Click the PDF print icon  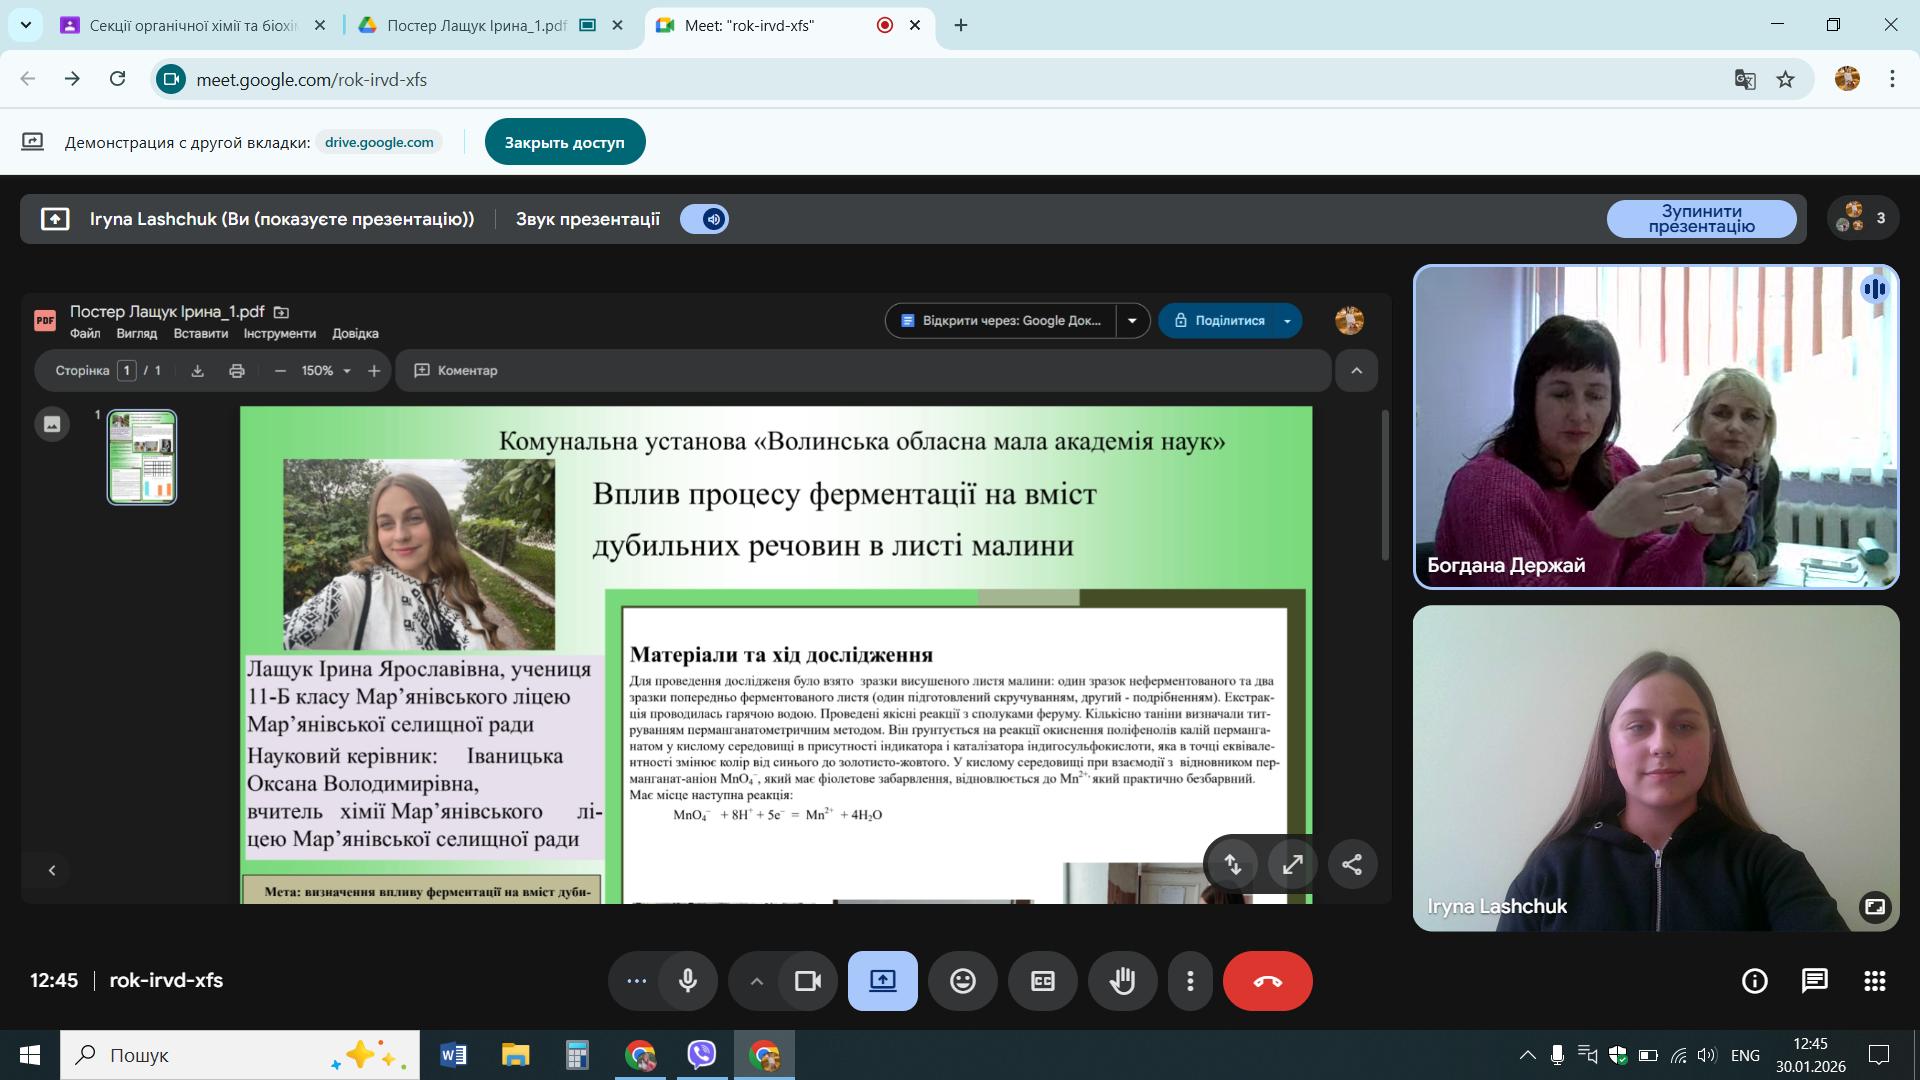[237, 371]
